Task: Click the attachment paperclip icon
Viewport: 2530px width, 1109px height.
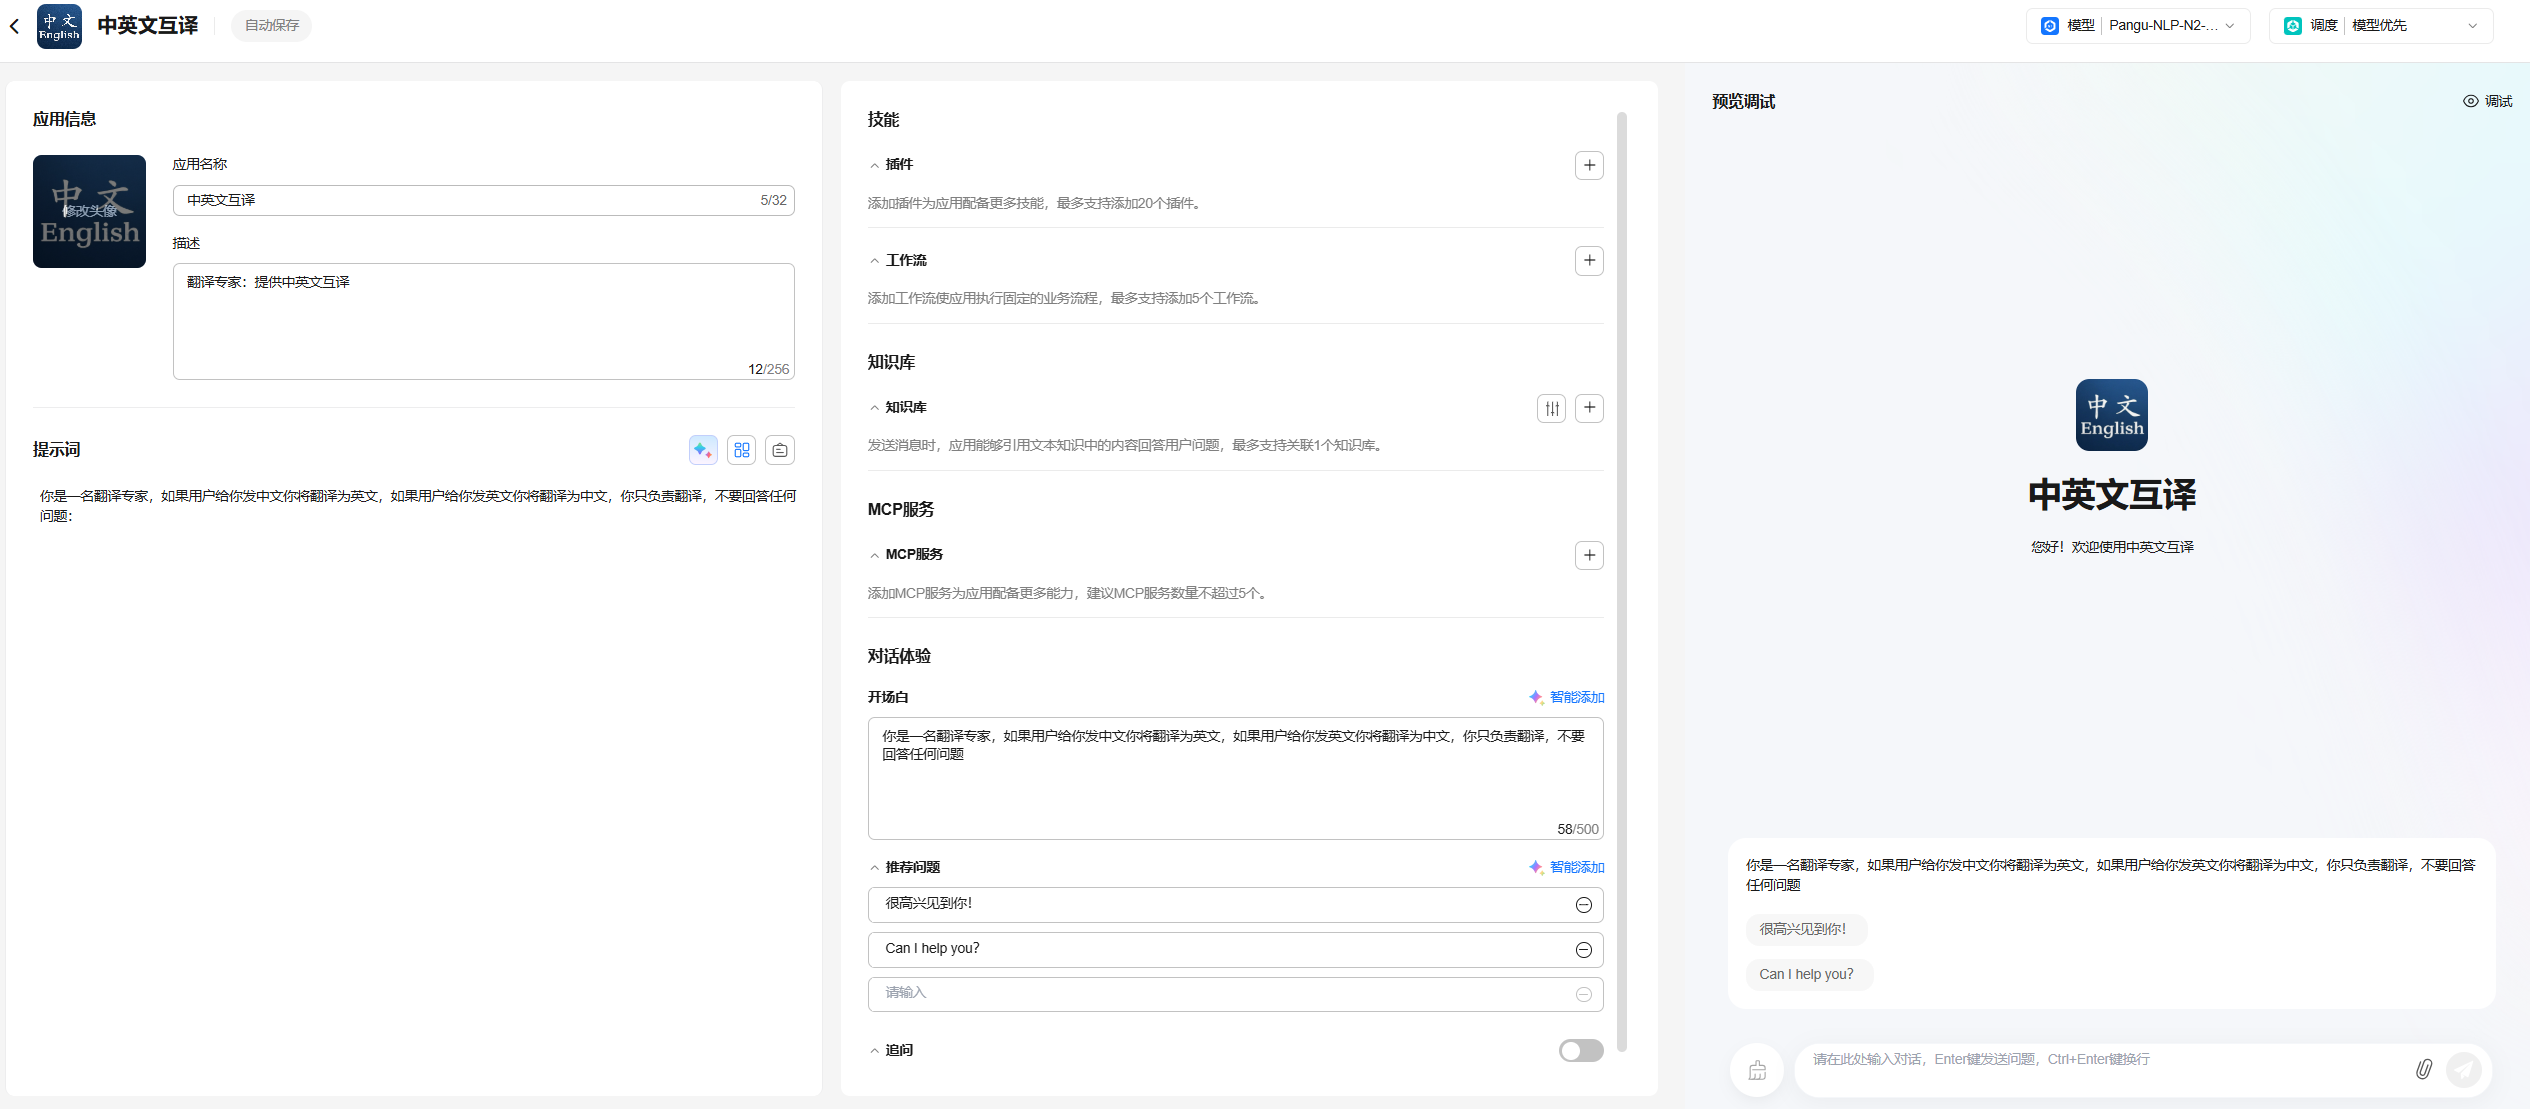Action: 2423,1069
